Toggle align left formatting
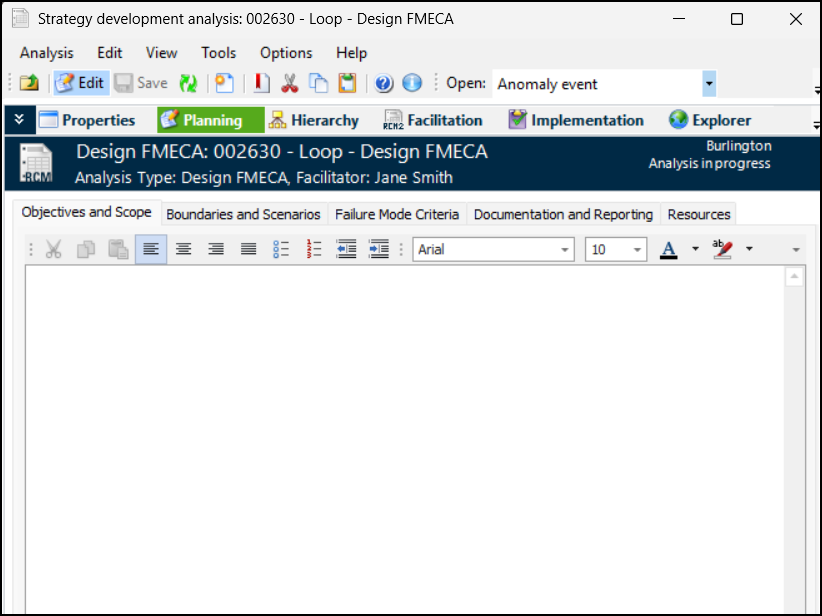The height and width of the screenshot is (616, 822). (x=151, y=249)
